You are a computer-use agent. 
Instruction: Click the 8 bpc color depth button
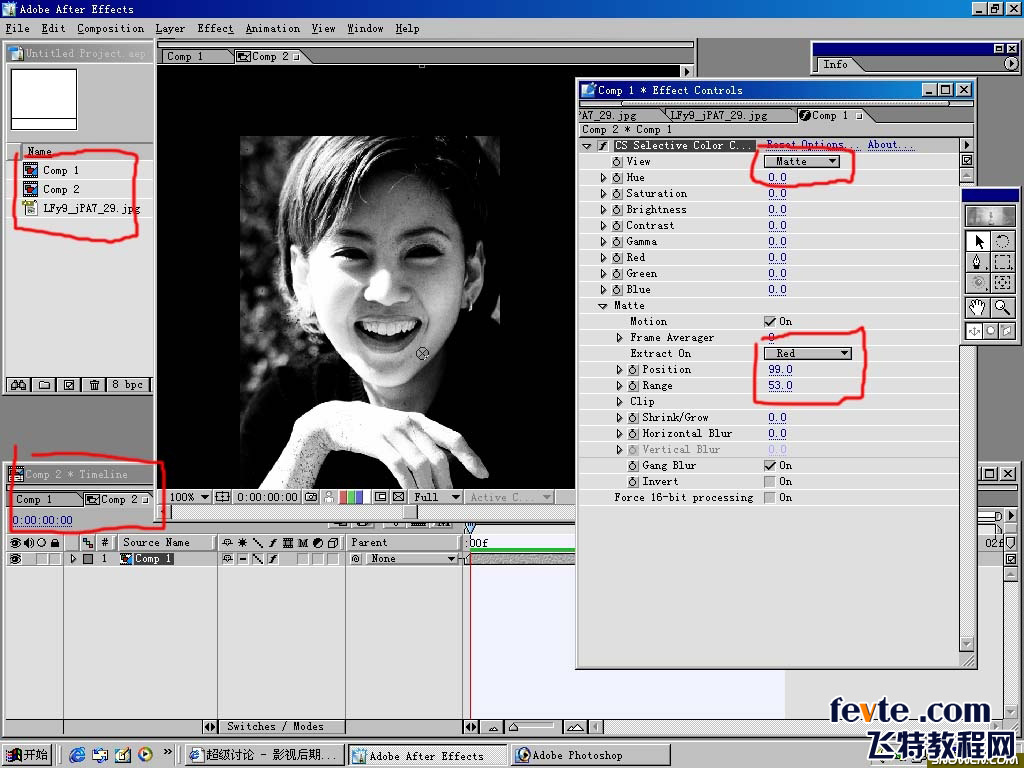pyautogui.click(x=127, y=385)
